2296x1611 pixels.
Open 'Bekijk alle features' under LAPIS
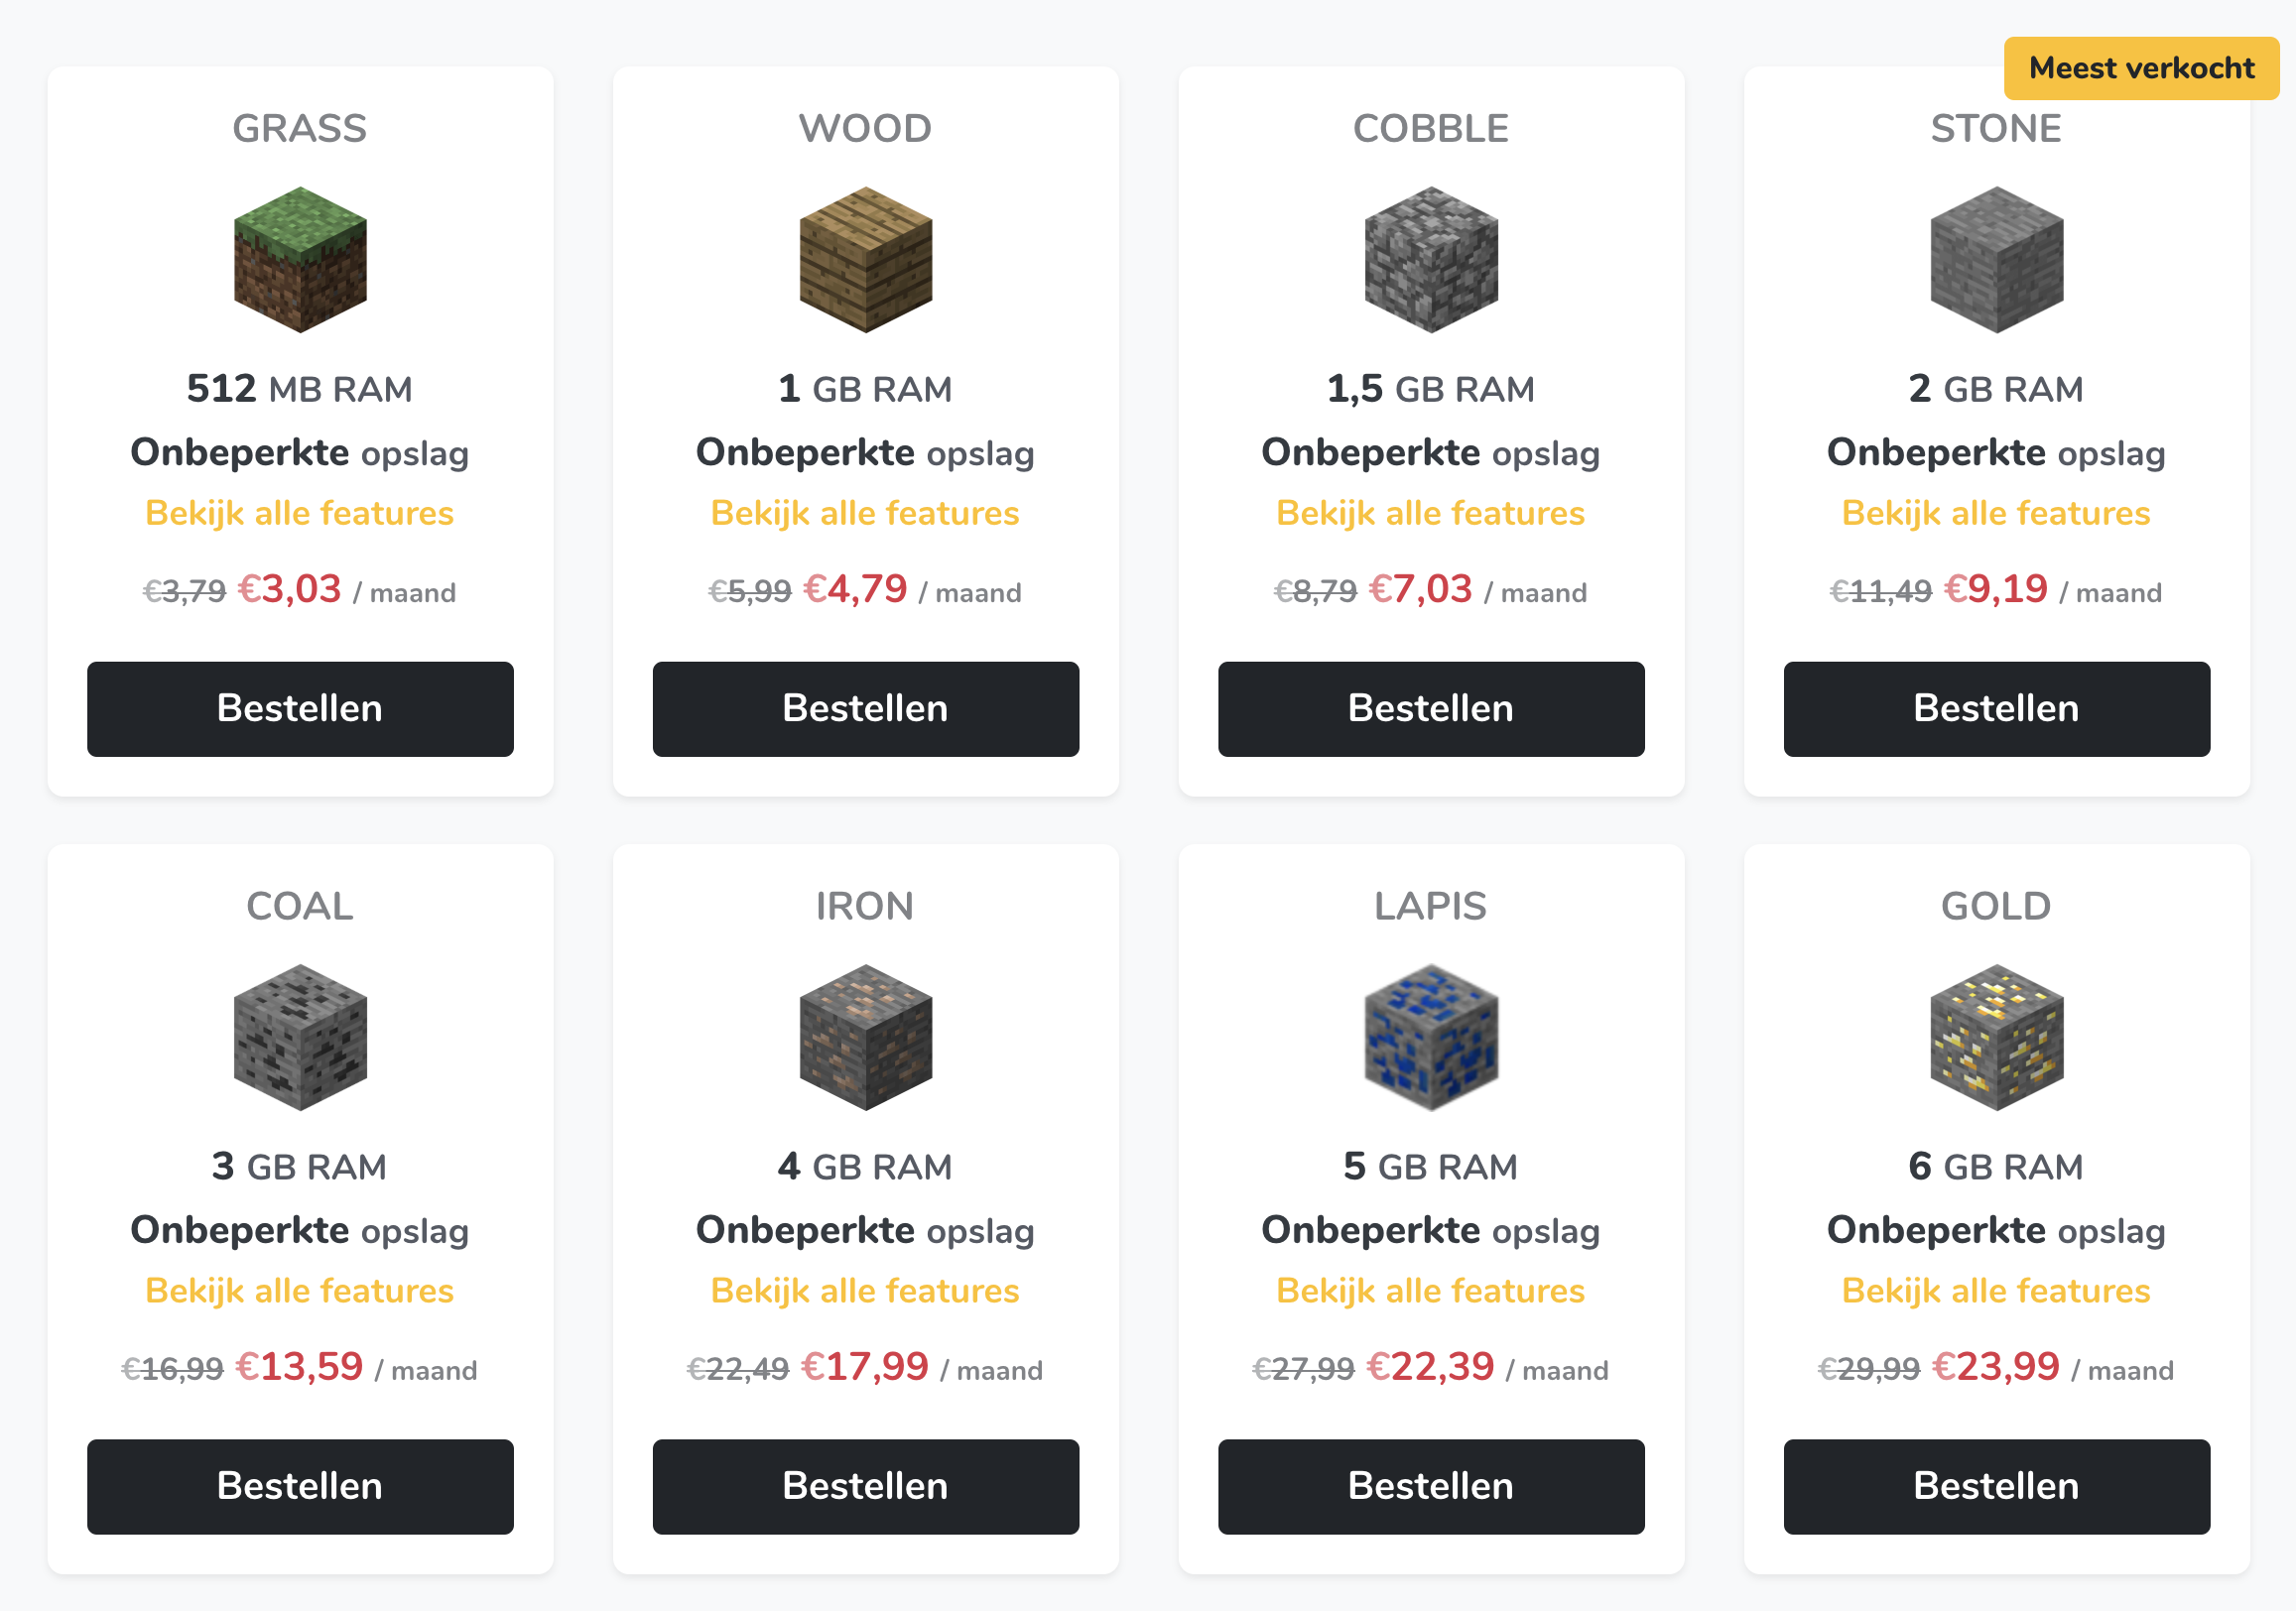click(x=1431, y=1291)
